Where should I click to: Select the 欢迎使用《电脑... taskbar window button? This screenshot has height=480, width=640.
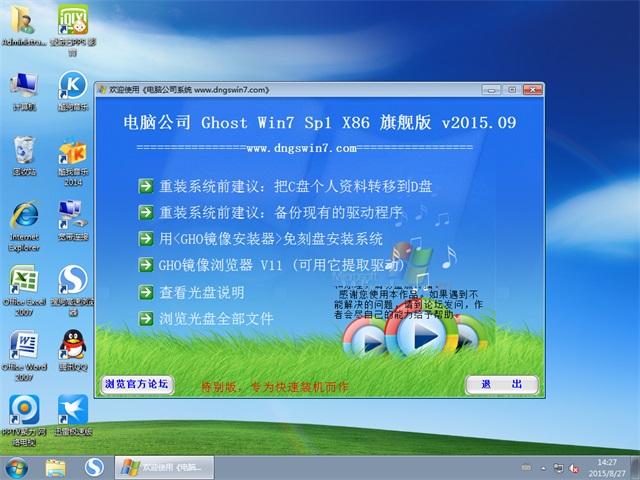164,468
